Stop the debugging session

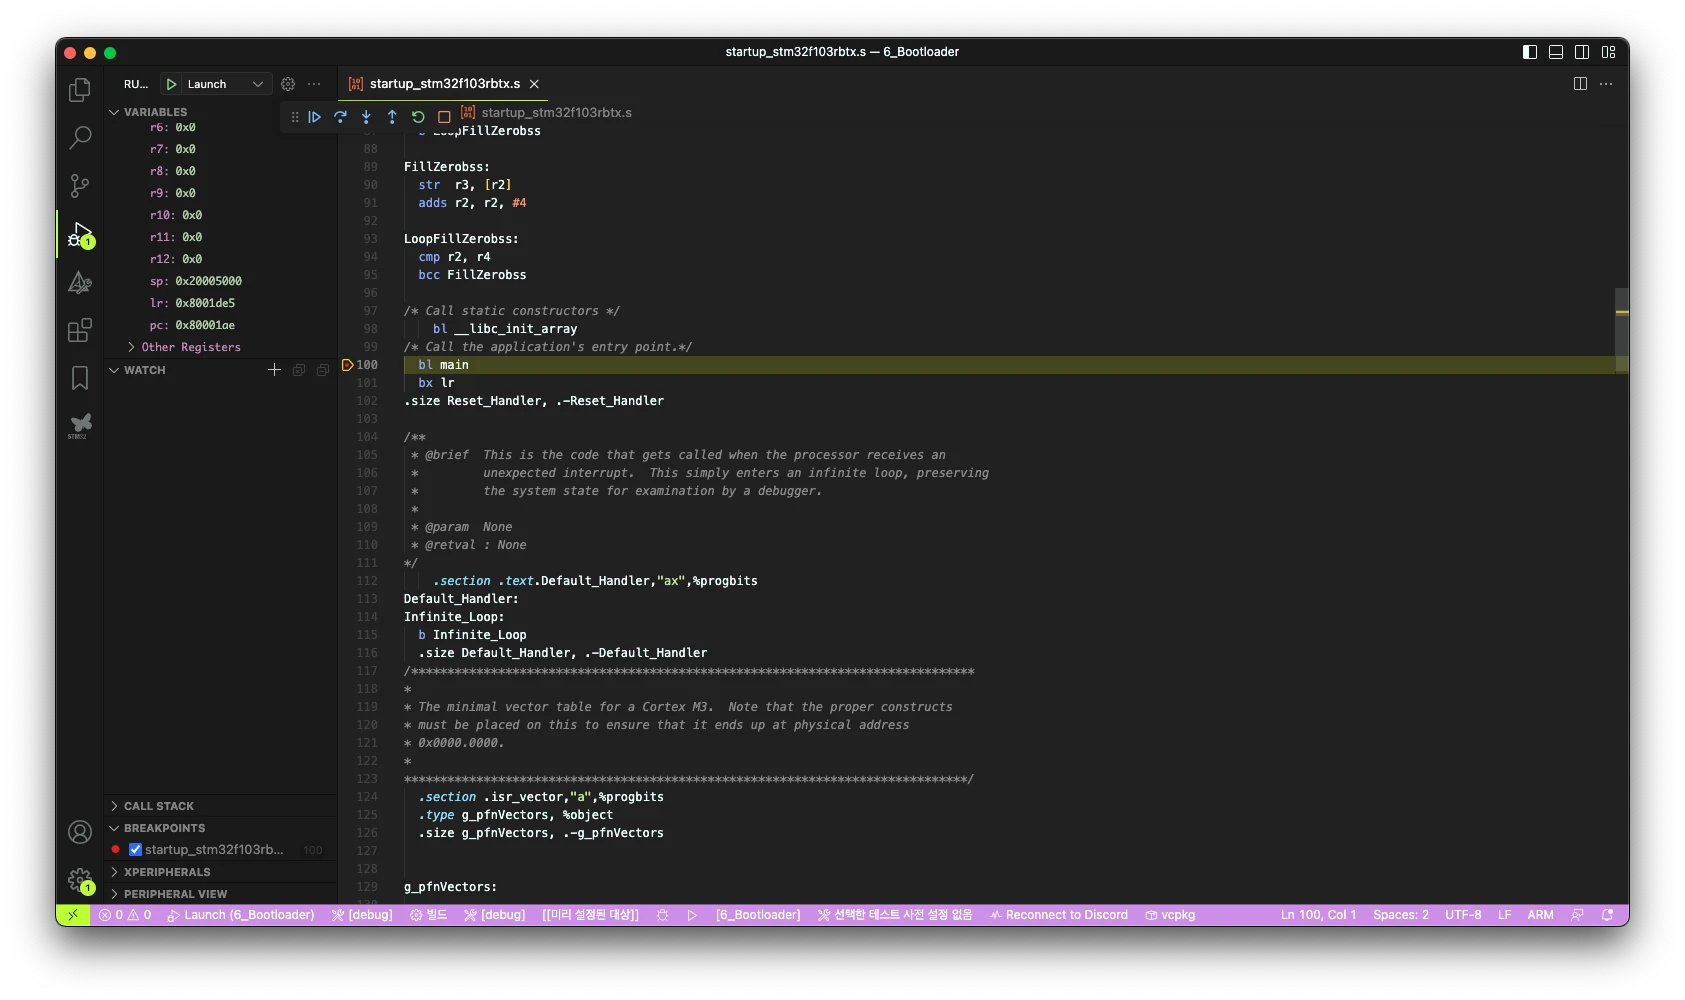tap(444, 117)
